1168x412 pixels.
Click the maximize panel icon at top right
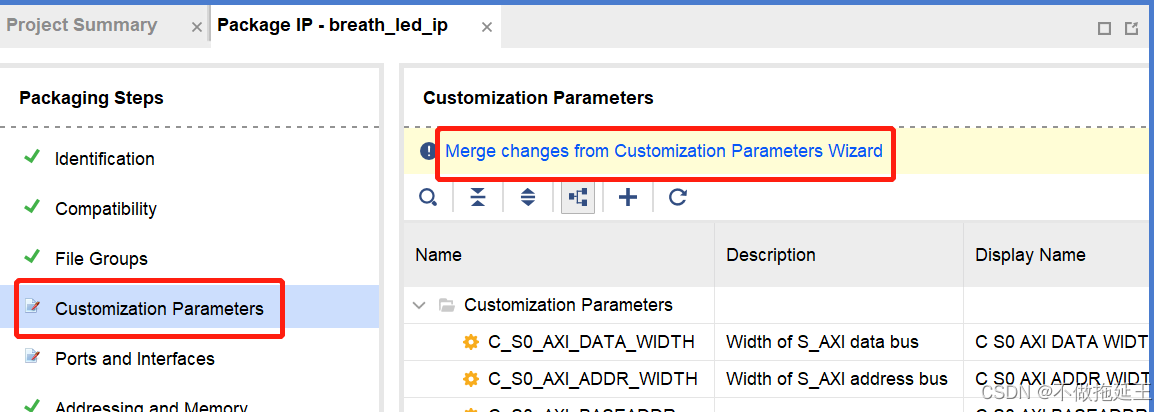pos(1105,28)
